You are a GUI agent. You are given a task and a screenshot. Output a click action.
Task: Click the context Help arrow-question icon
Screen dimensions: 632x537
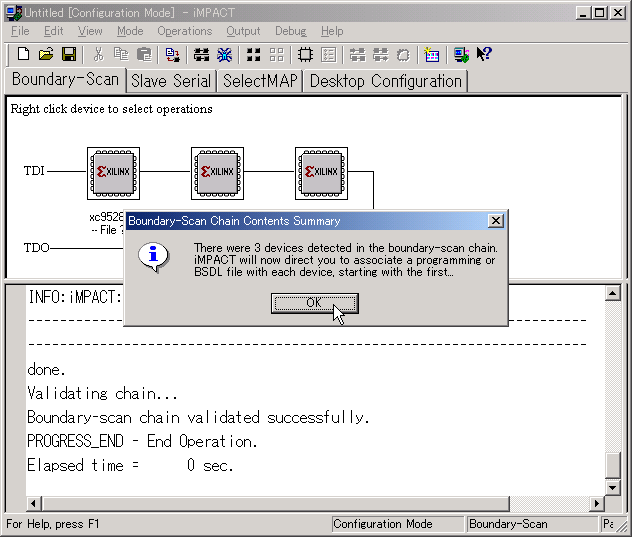point(484,54)
